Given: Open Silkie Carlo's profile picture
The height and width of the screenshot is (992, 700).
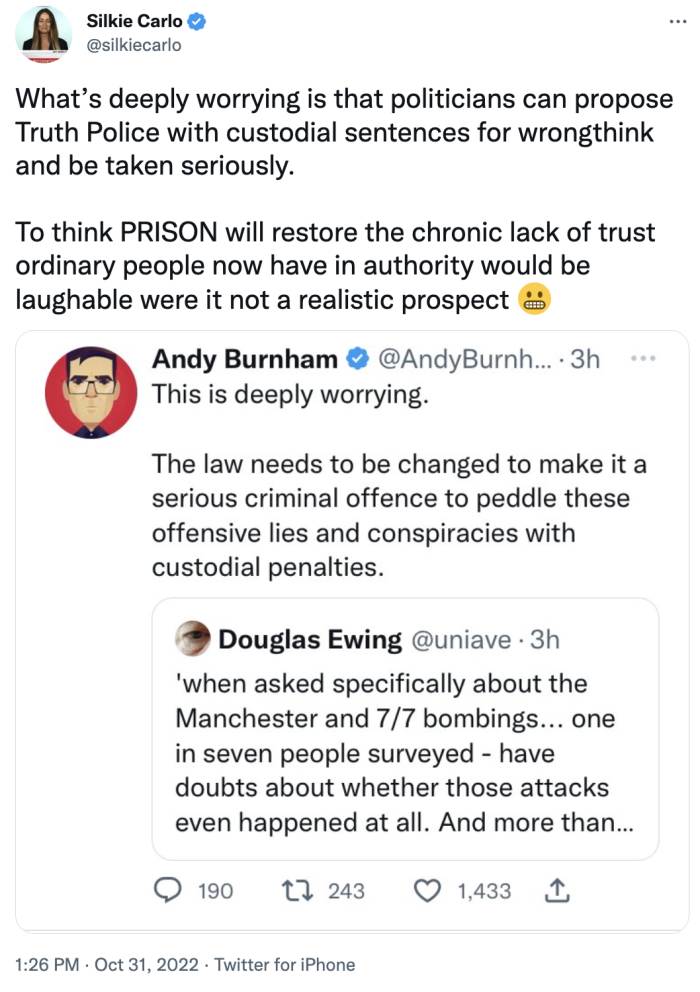Looking at the screenshot, I should tap(44, 34).
